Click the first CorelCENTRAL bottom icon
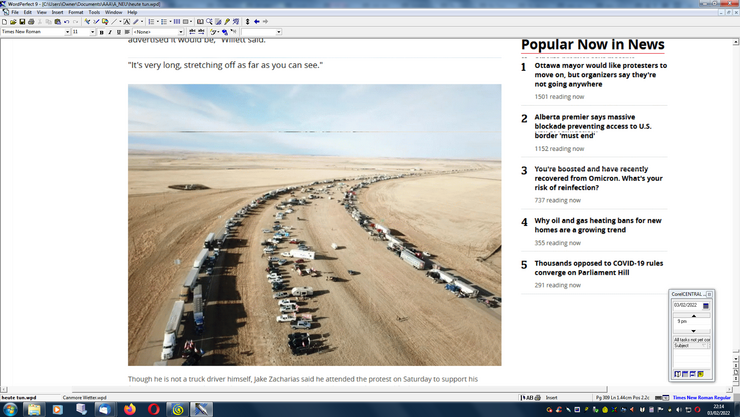 click(x=678, y=374)
